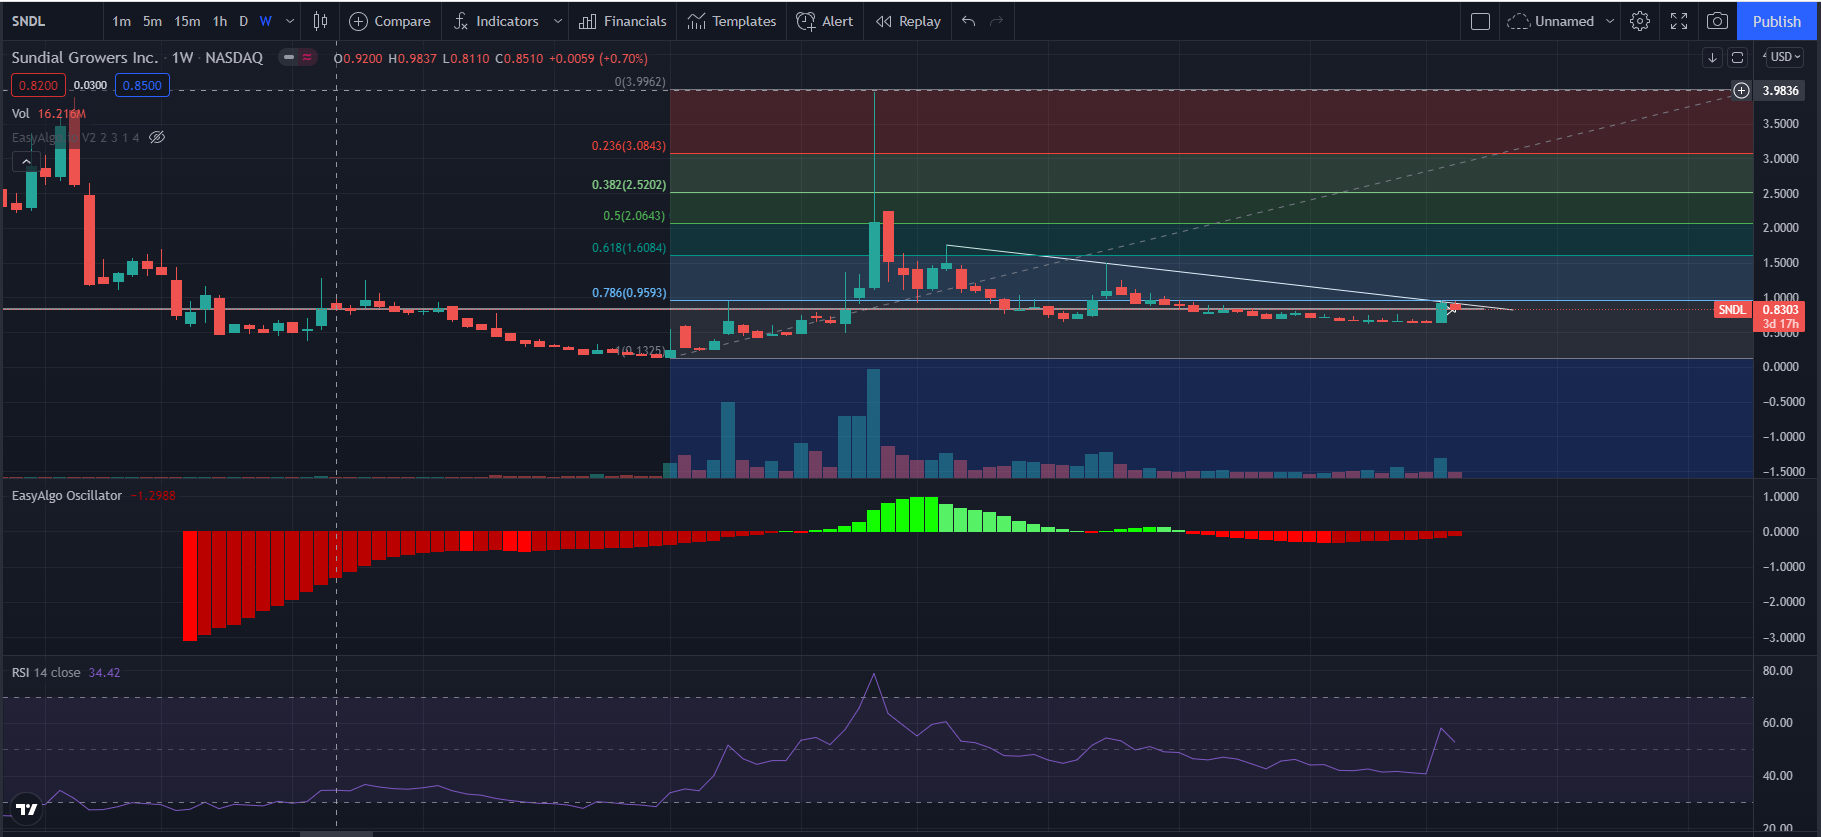Screen dimensions: 1821x837
Task: Take a chart snapshot with the camera icon
Action: (x=1717, y=21)
